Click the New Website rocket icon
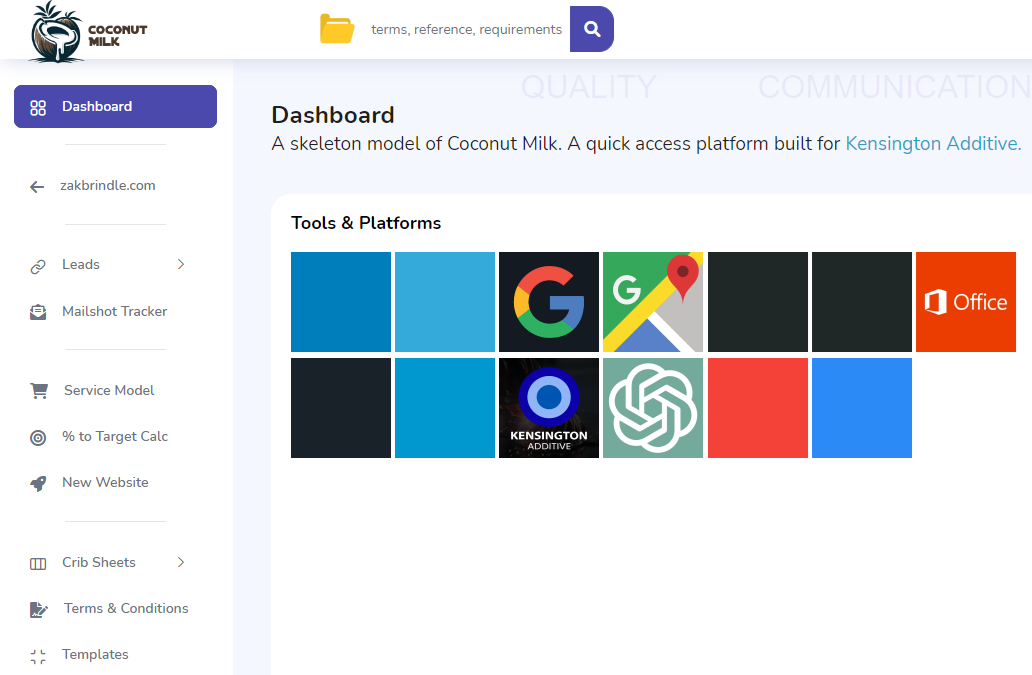 [38, 484]
